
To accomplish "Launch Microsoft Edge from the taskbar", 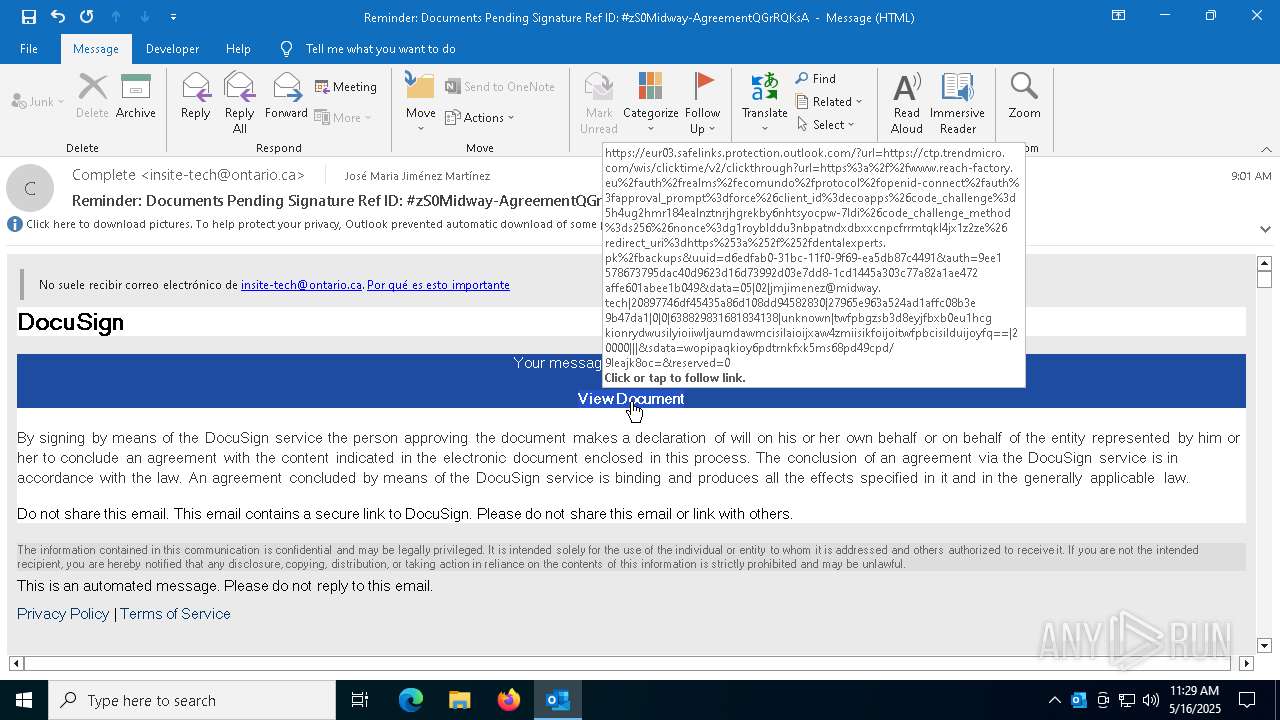I will [x=411, y=700].
